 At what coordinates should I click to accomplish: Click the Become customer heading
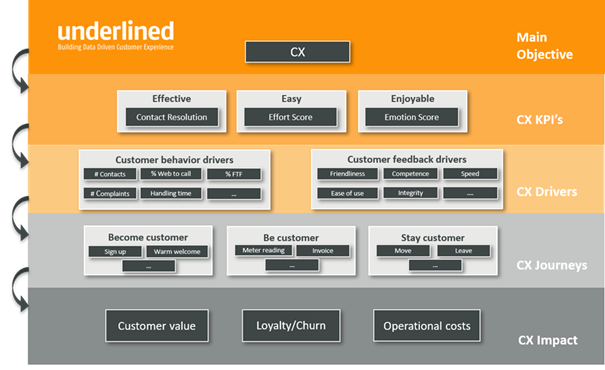point(148,237)
